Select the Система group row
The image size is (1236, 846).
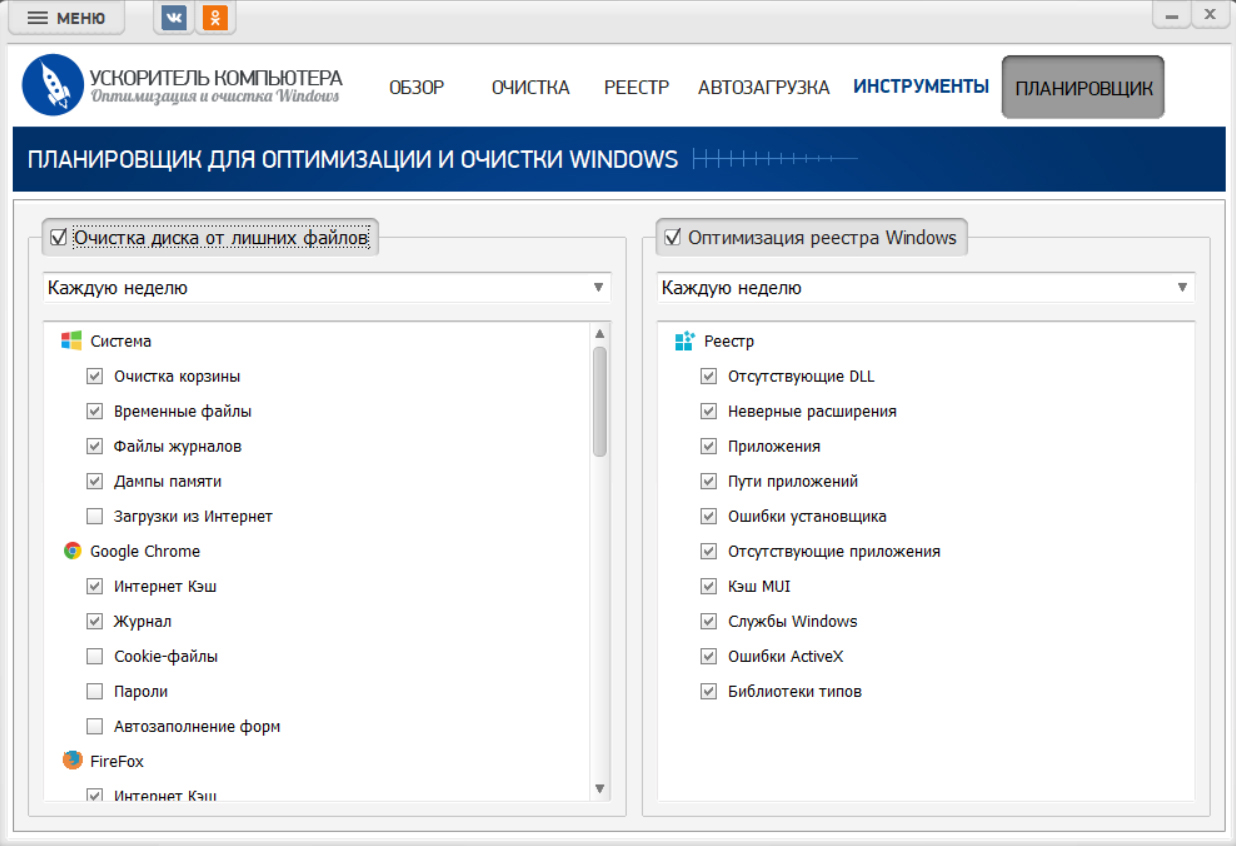(x=317, y=341)
